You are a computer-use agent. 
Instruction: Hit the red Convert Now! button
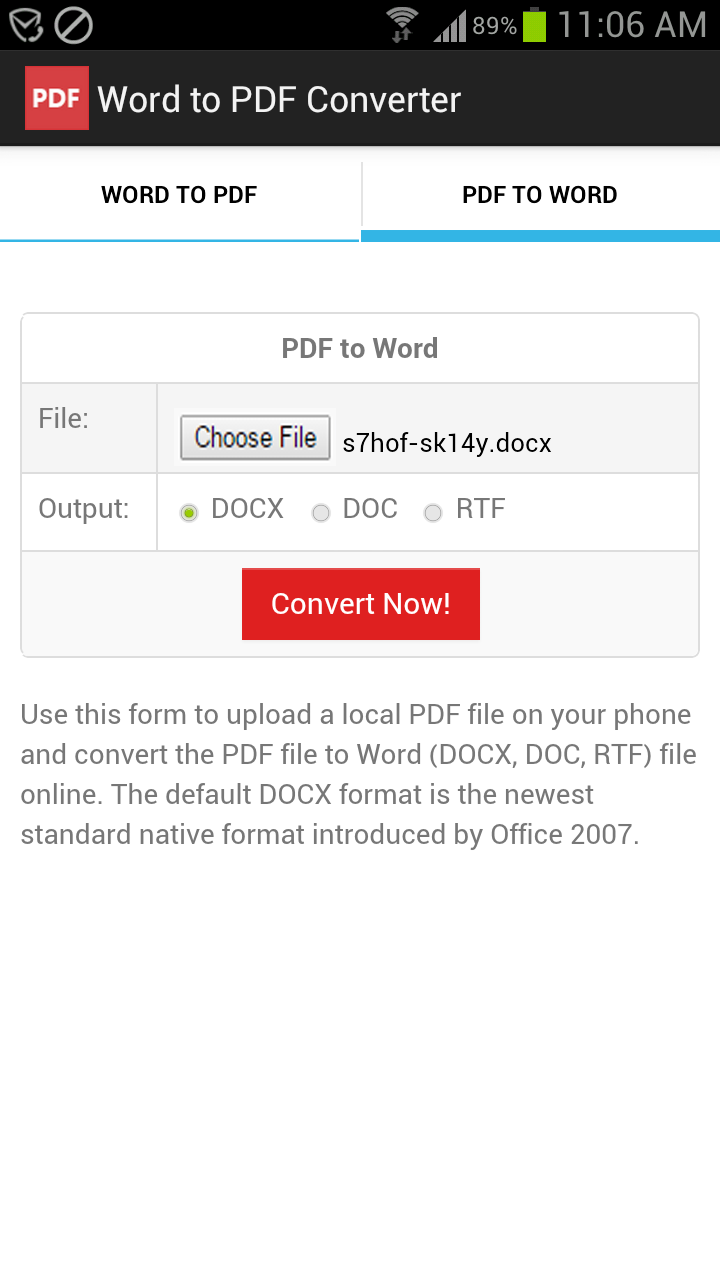pyautogui.click(x=360, y=604)
